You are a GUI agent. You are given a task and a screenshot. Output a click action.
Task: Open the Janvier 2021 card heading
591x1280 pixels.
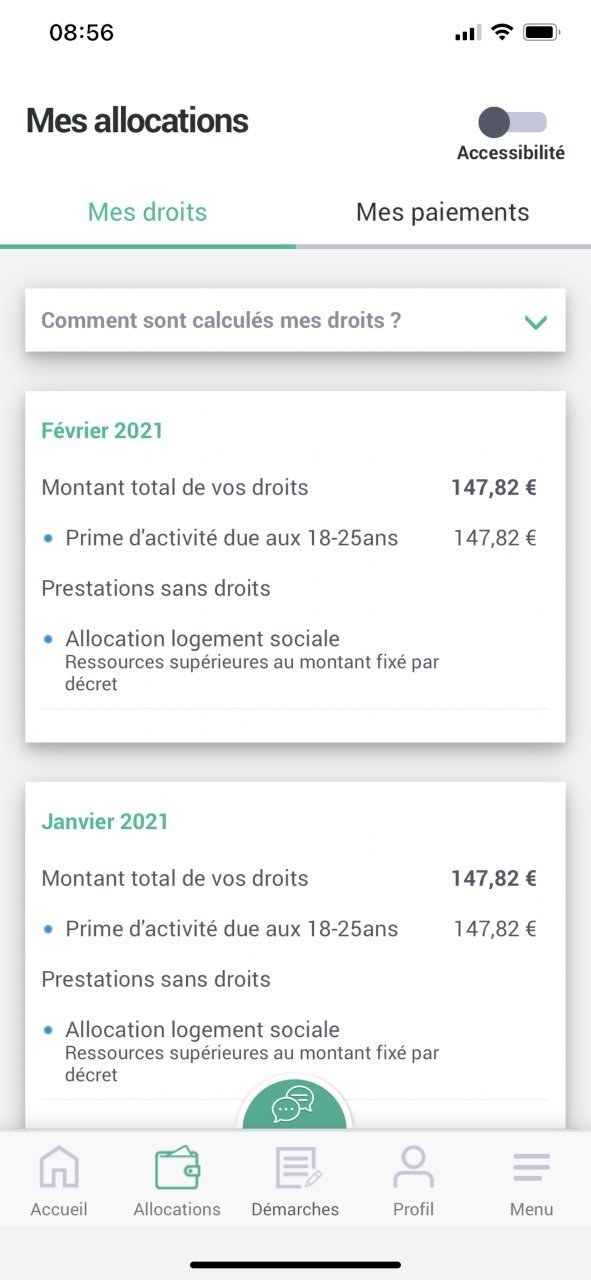pyautogui.click(x=105, y=822)
